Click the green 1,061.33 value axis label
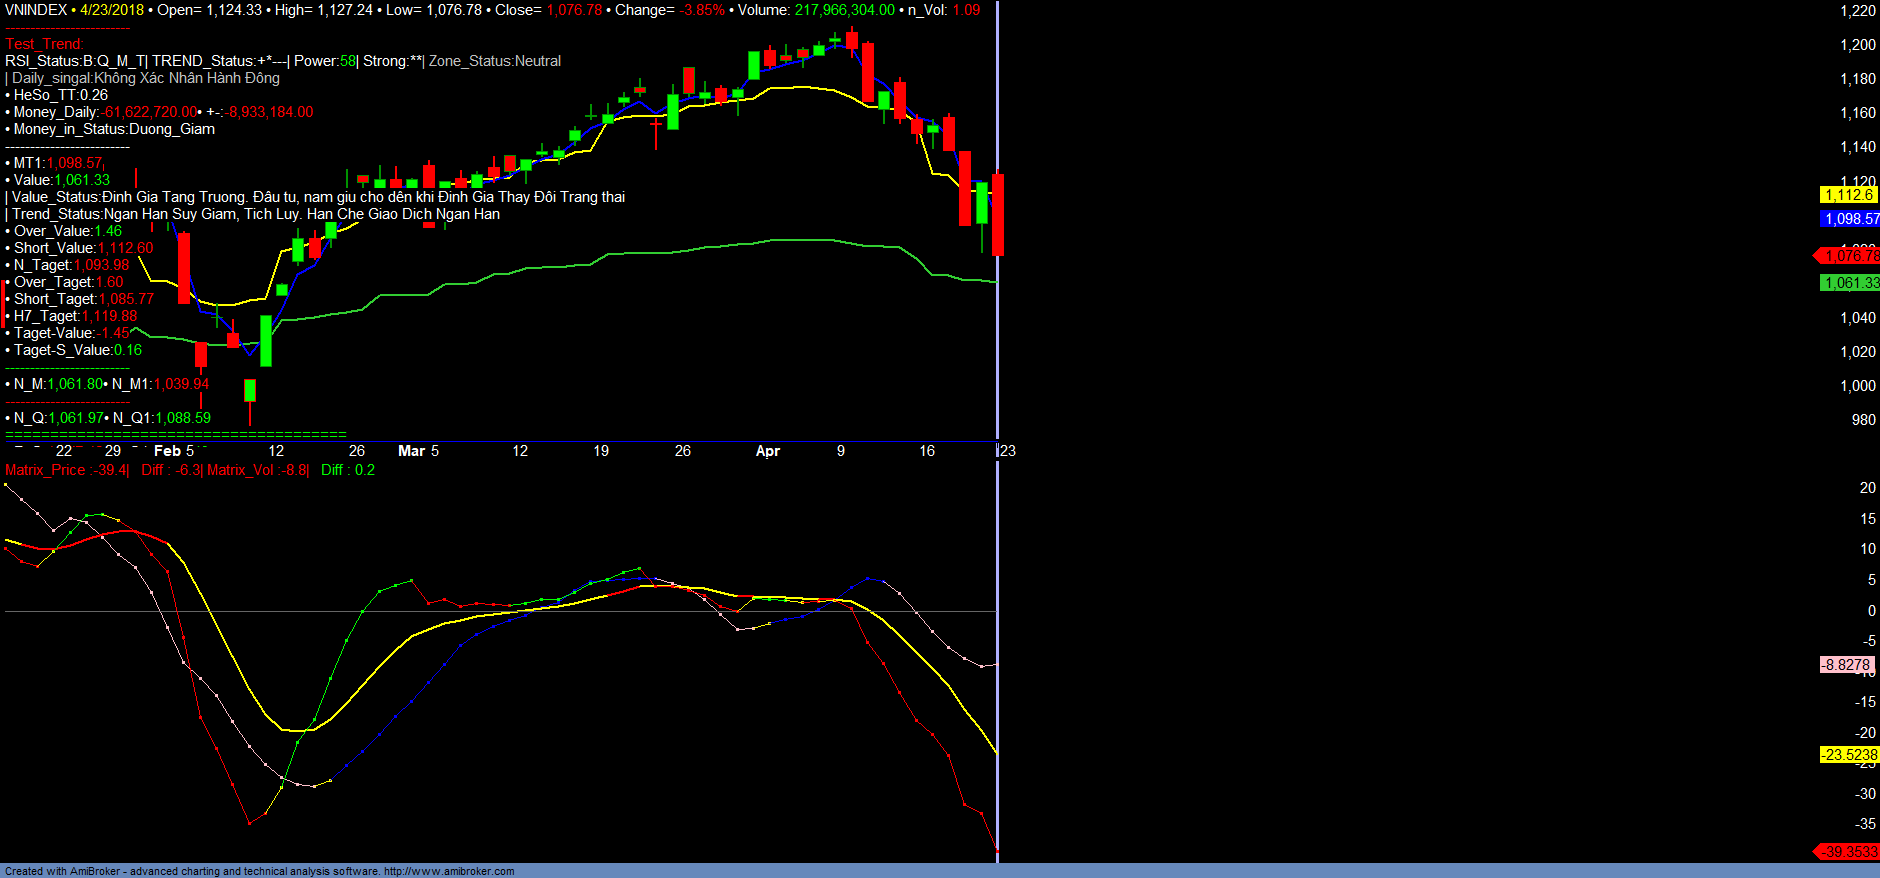 tap(1850, 283)
